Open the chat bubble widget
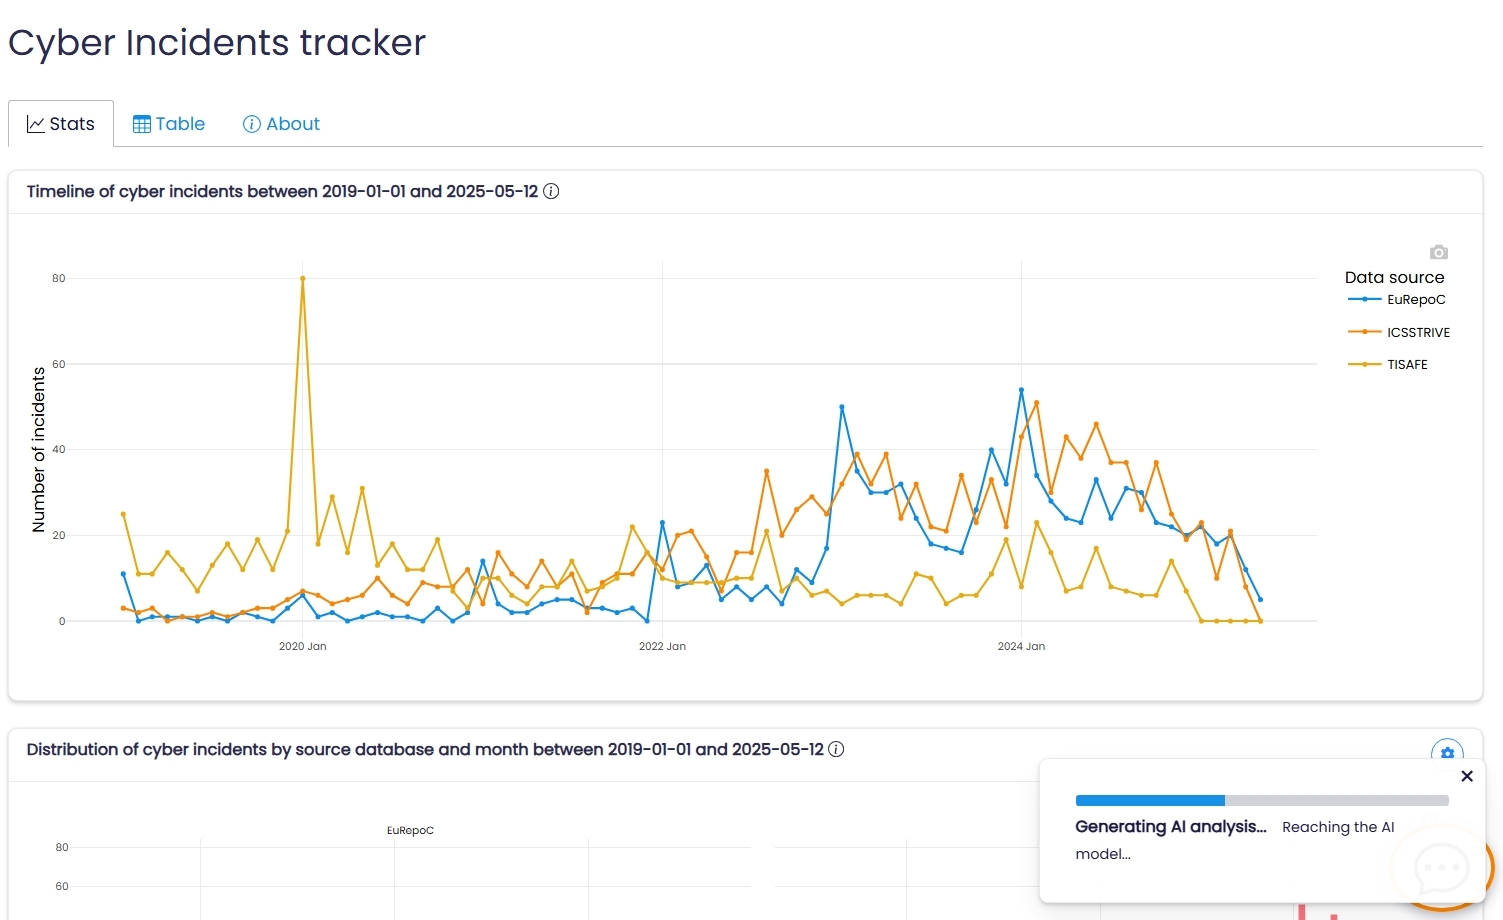1503x920 pixels. [1441, 867]
